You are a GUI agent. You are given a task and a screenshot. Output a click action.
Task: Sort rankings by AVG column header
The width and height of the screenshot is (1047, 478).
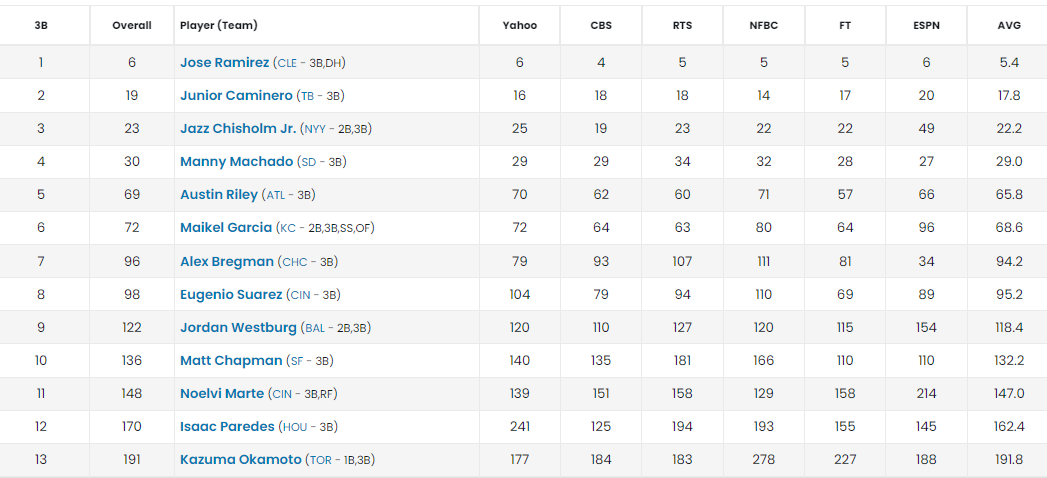point(1009,26)
